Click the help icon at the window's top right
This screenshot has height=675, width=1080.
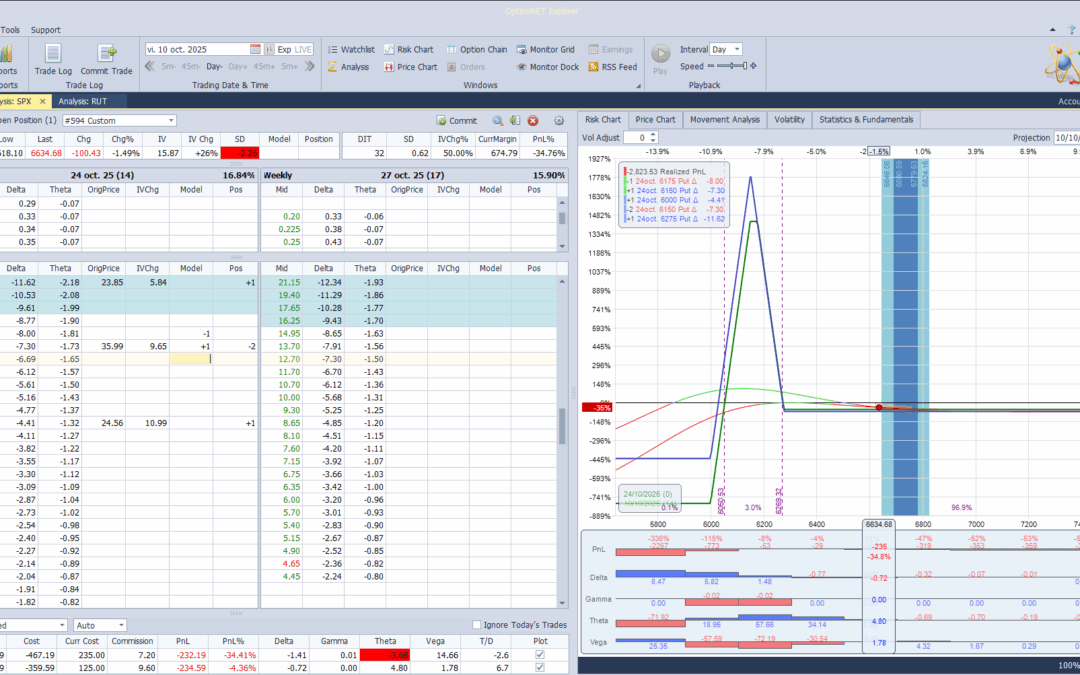pyautogui.click(x=1072, y=30)
